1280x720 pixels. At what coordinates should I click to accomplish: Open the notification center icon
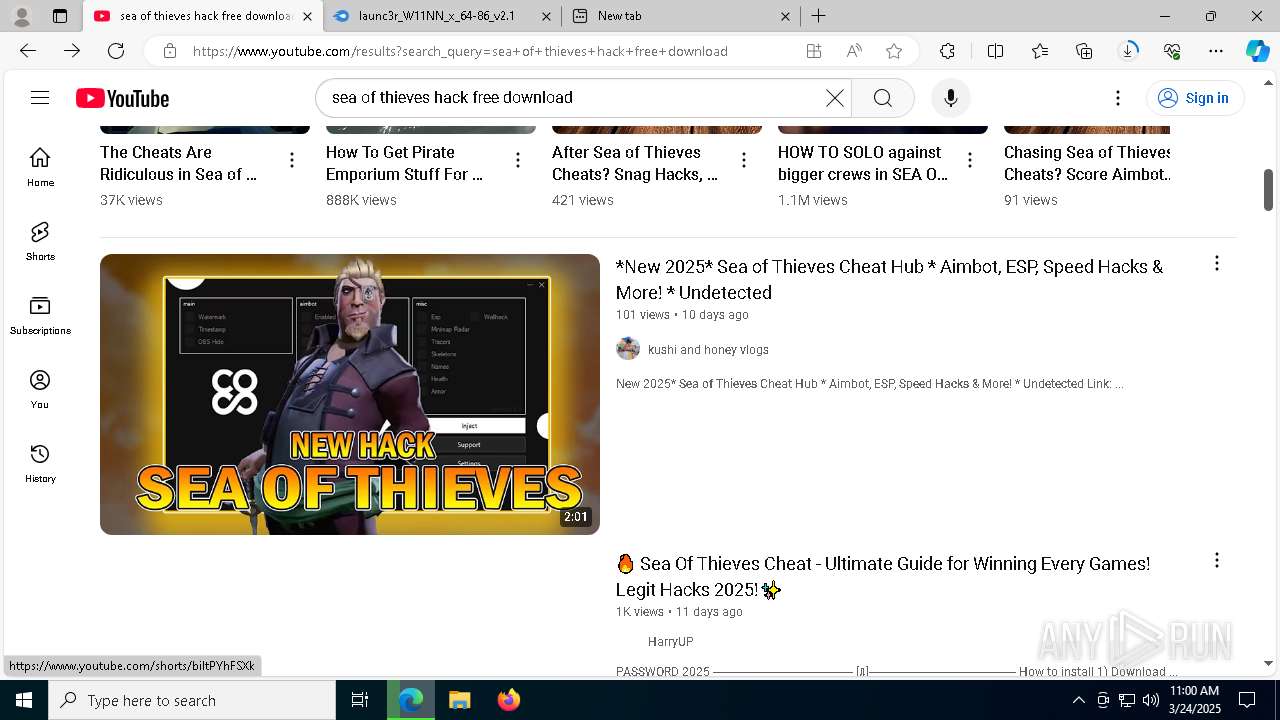(1247, 700)
